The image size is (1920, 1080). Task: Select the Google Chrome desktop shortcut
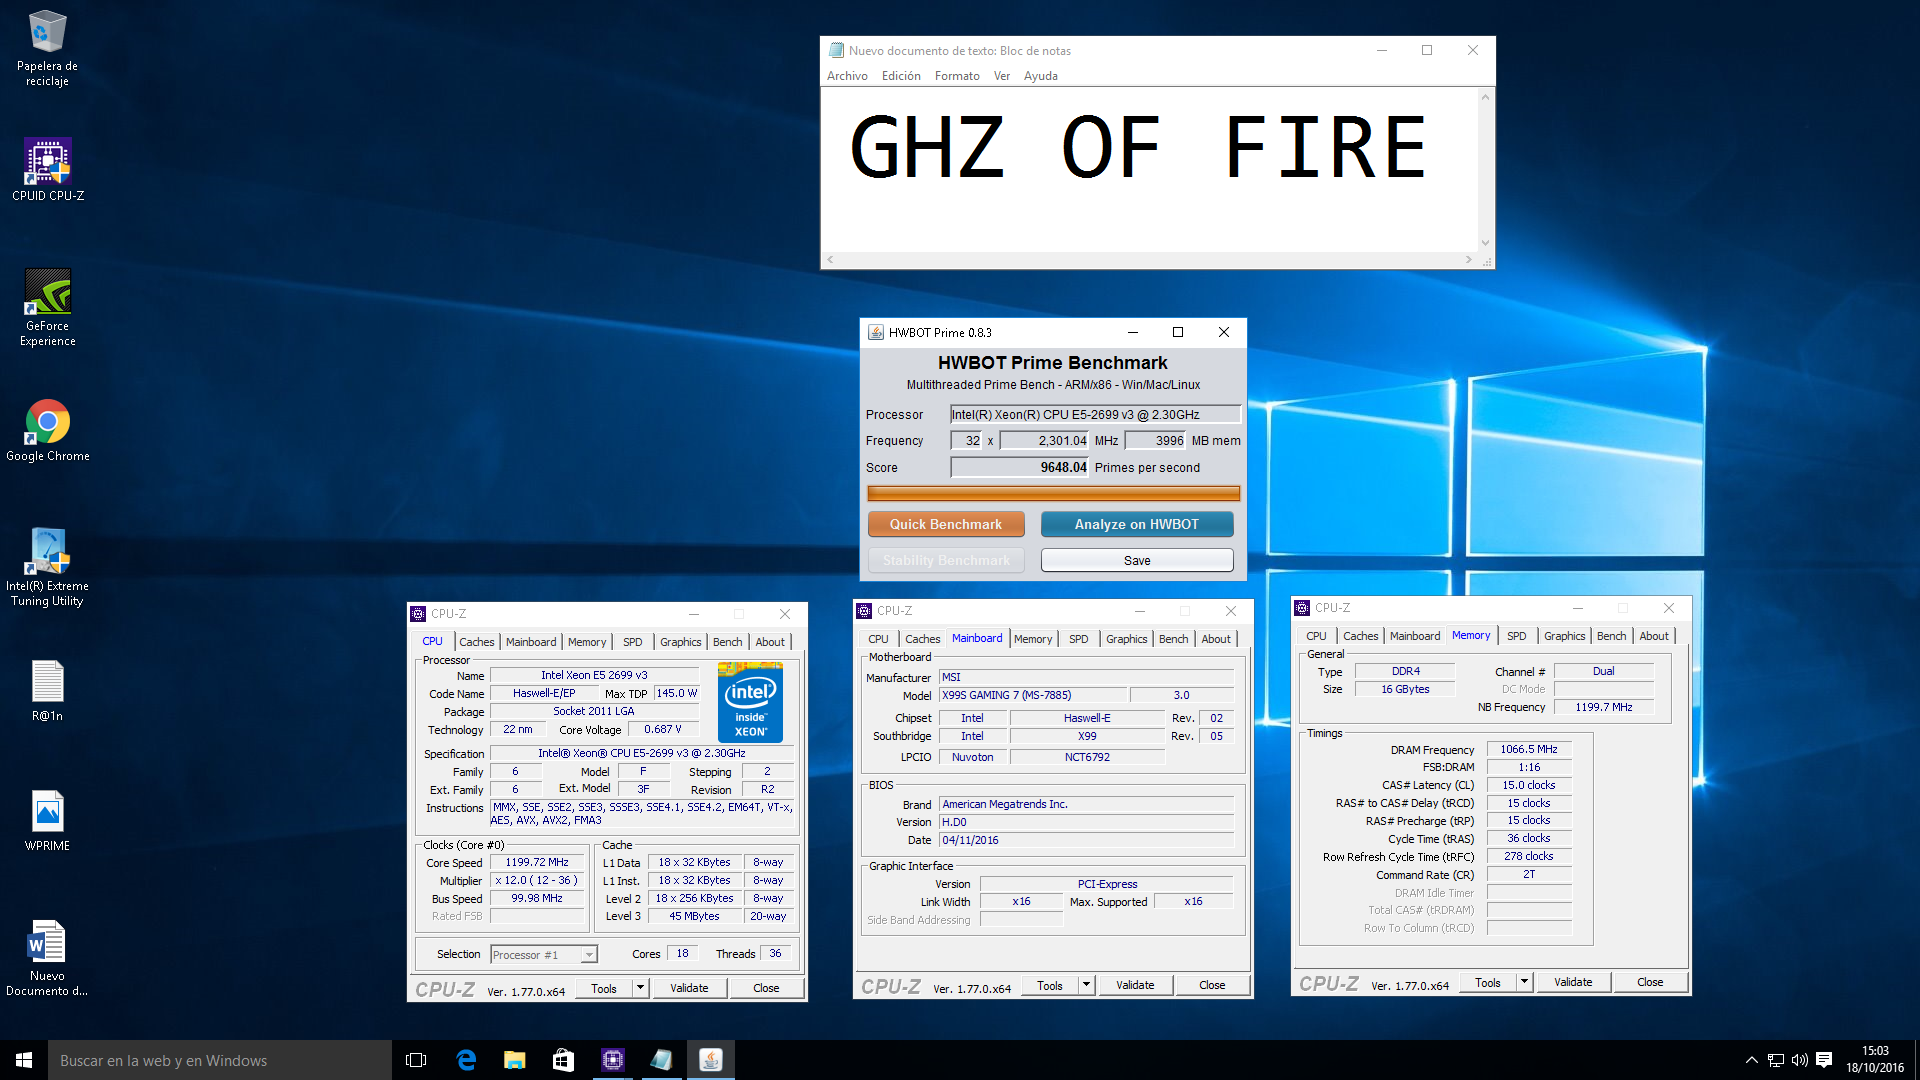click(x=47, y=432)
